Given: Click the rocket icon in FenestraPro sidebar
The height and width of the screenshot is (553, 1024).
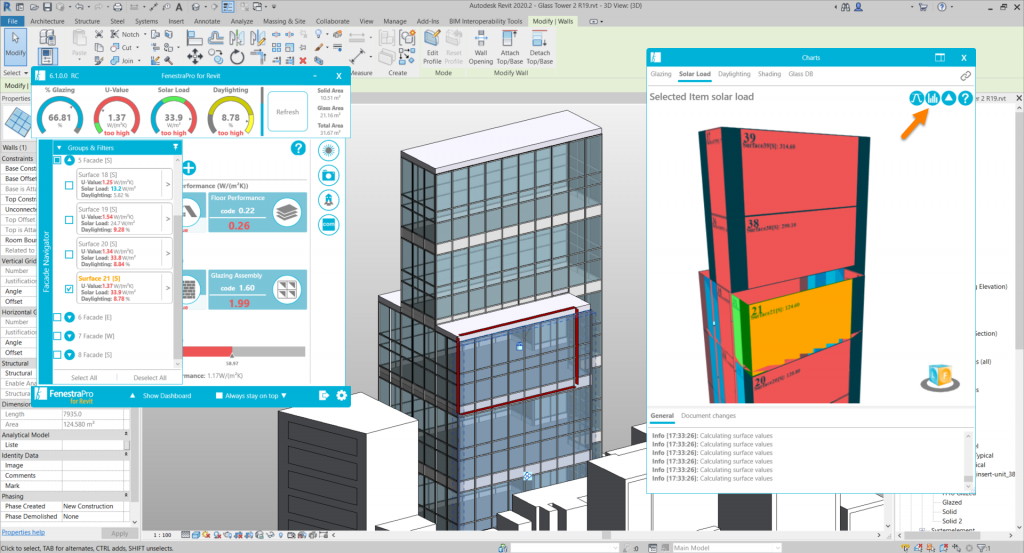Looking at the screenshot, I should click(x=328, y=200).
